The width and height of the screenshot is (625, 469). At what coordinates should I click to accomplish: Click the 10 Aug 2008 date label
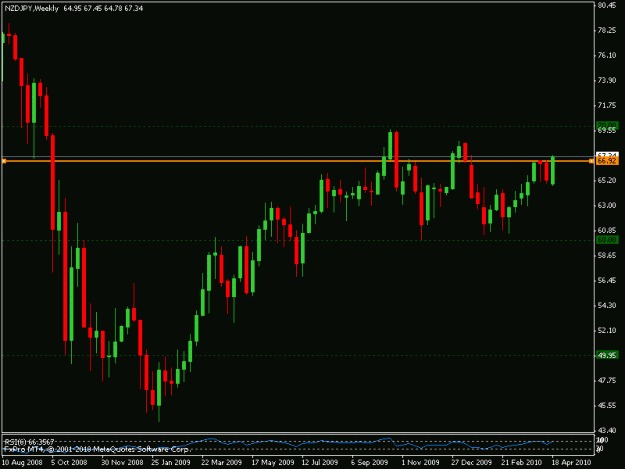(x=22, y=463)
